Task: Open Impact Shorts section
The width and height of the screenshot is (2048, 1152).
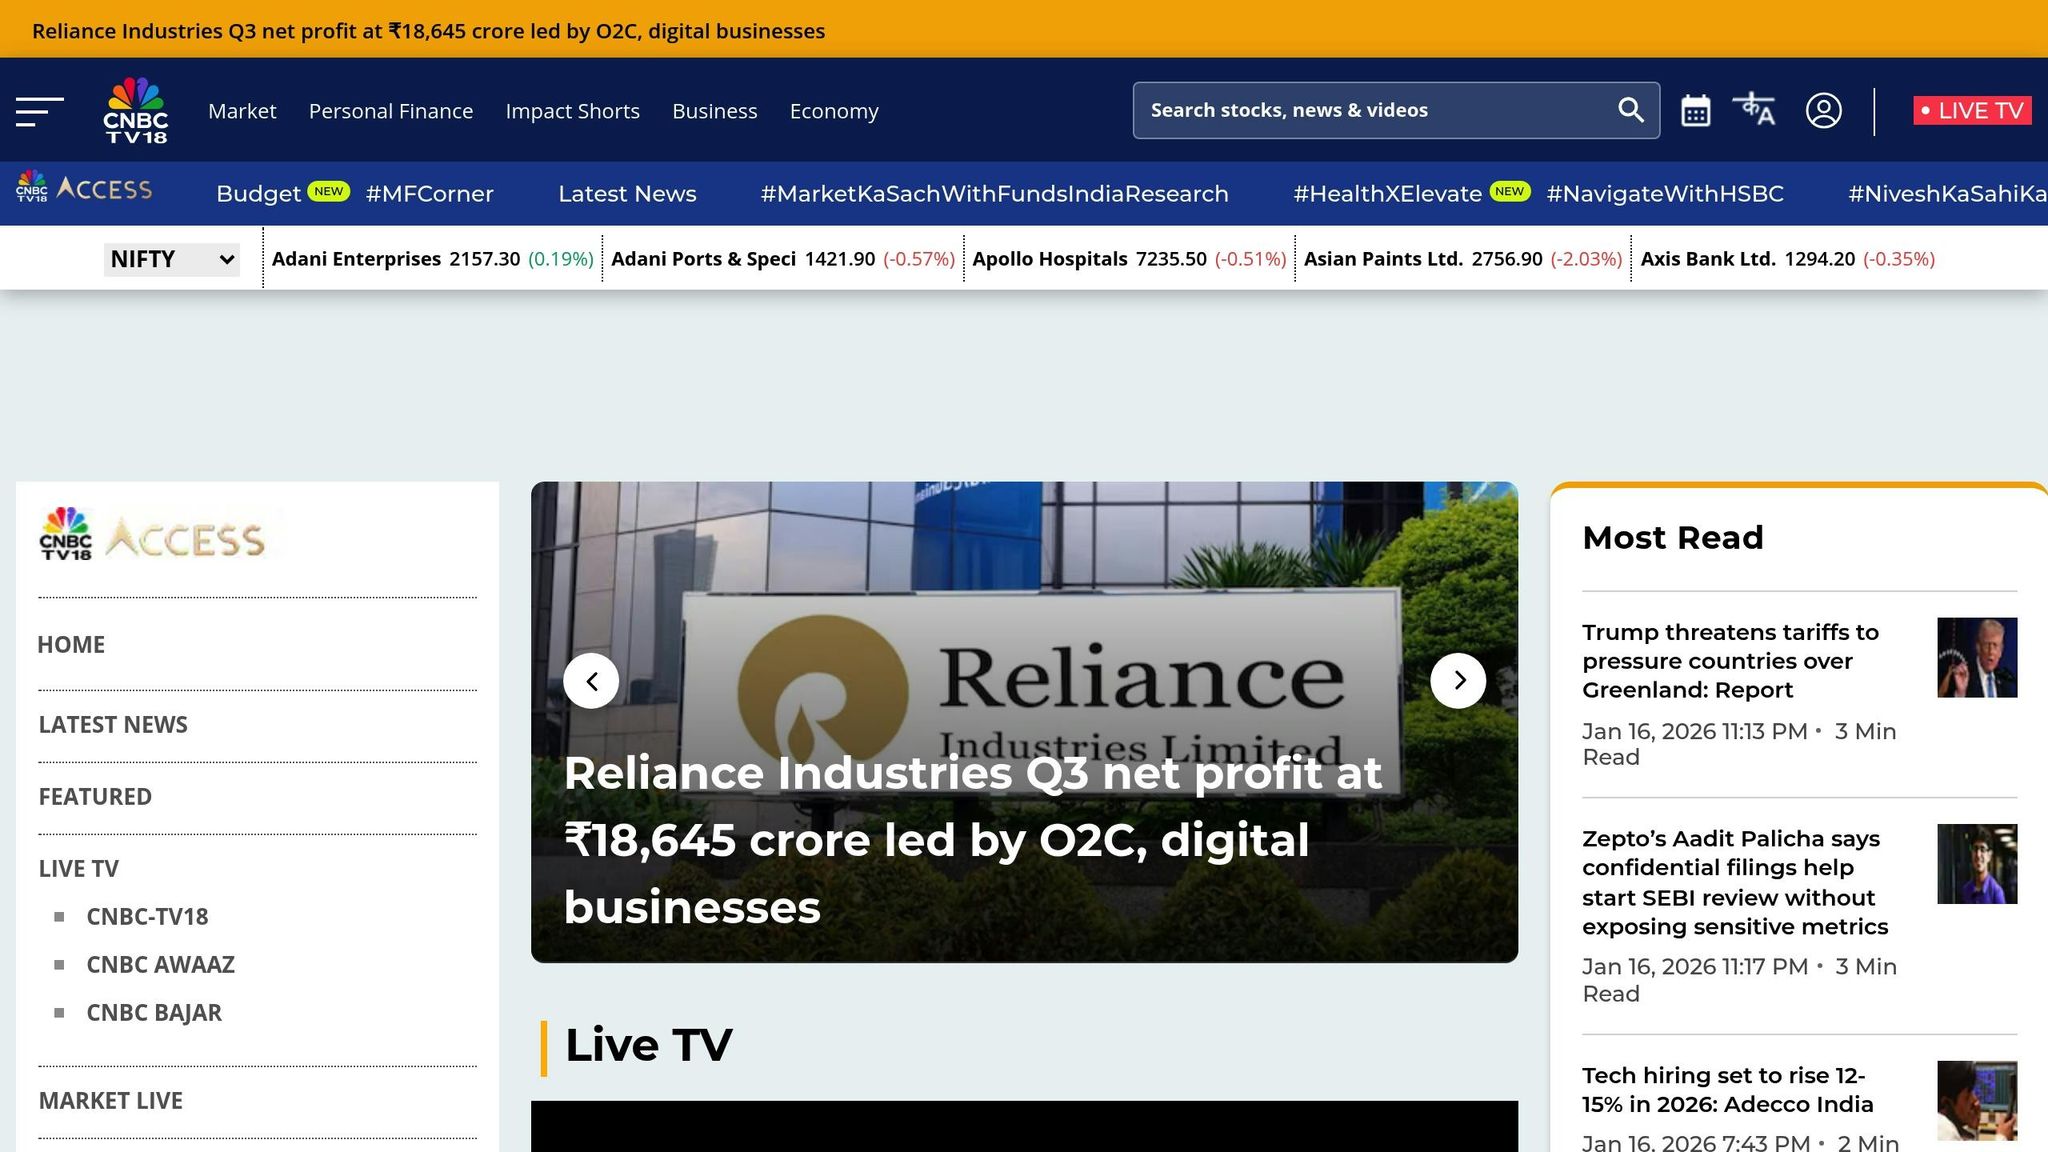Action: click(x=573, y=111)
